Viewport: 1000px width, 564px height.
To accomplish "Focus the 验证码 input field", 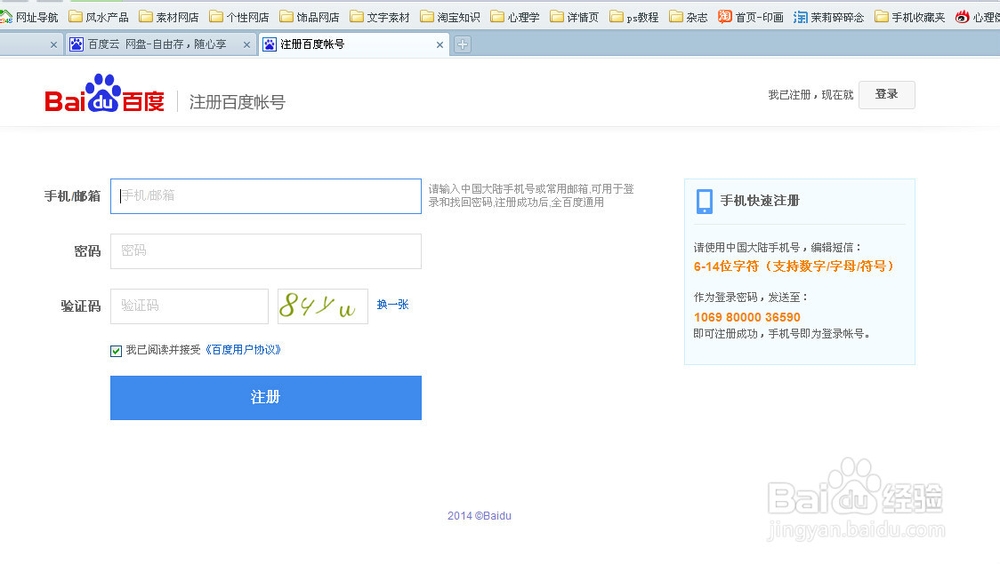I will pos(189,306).
